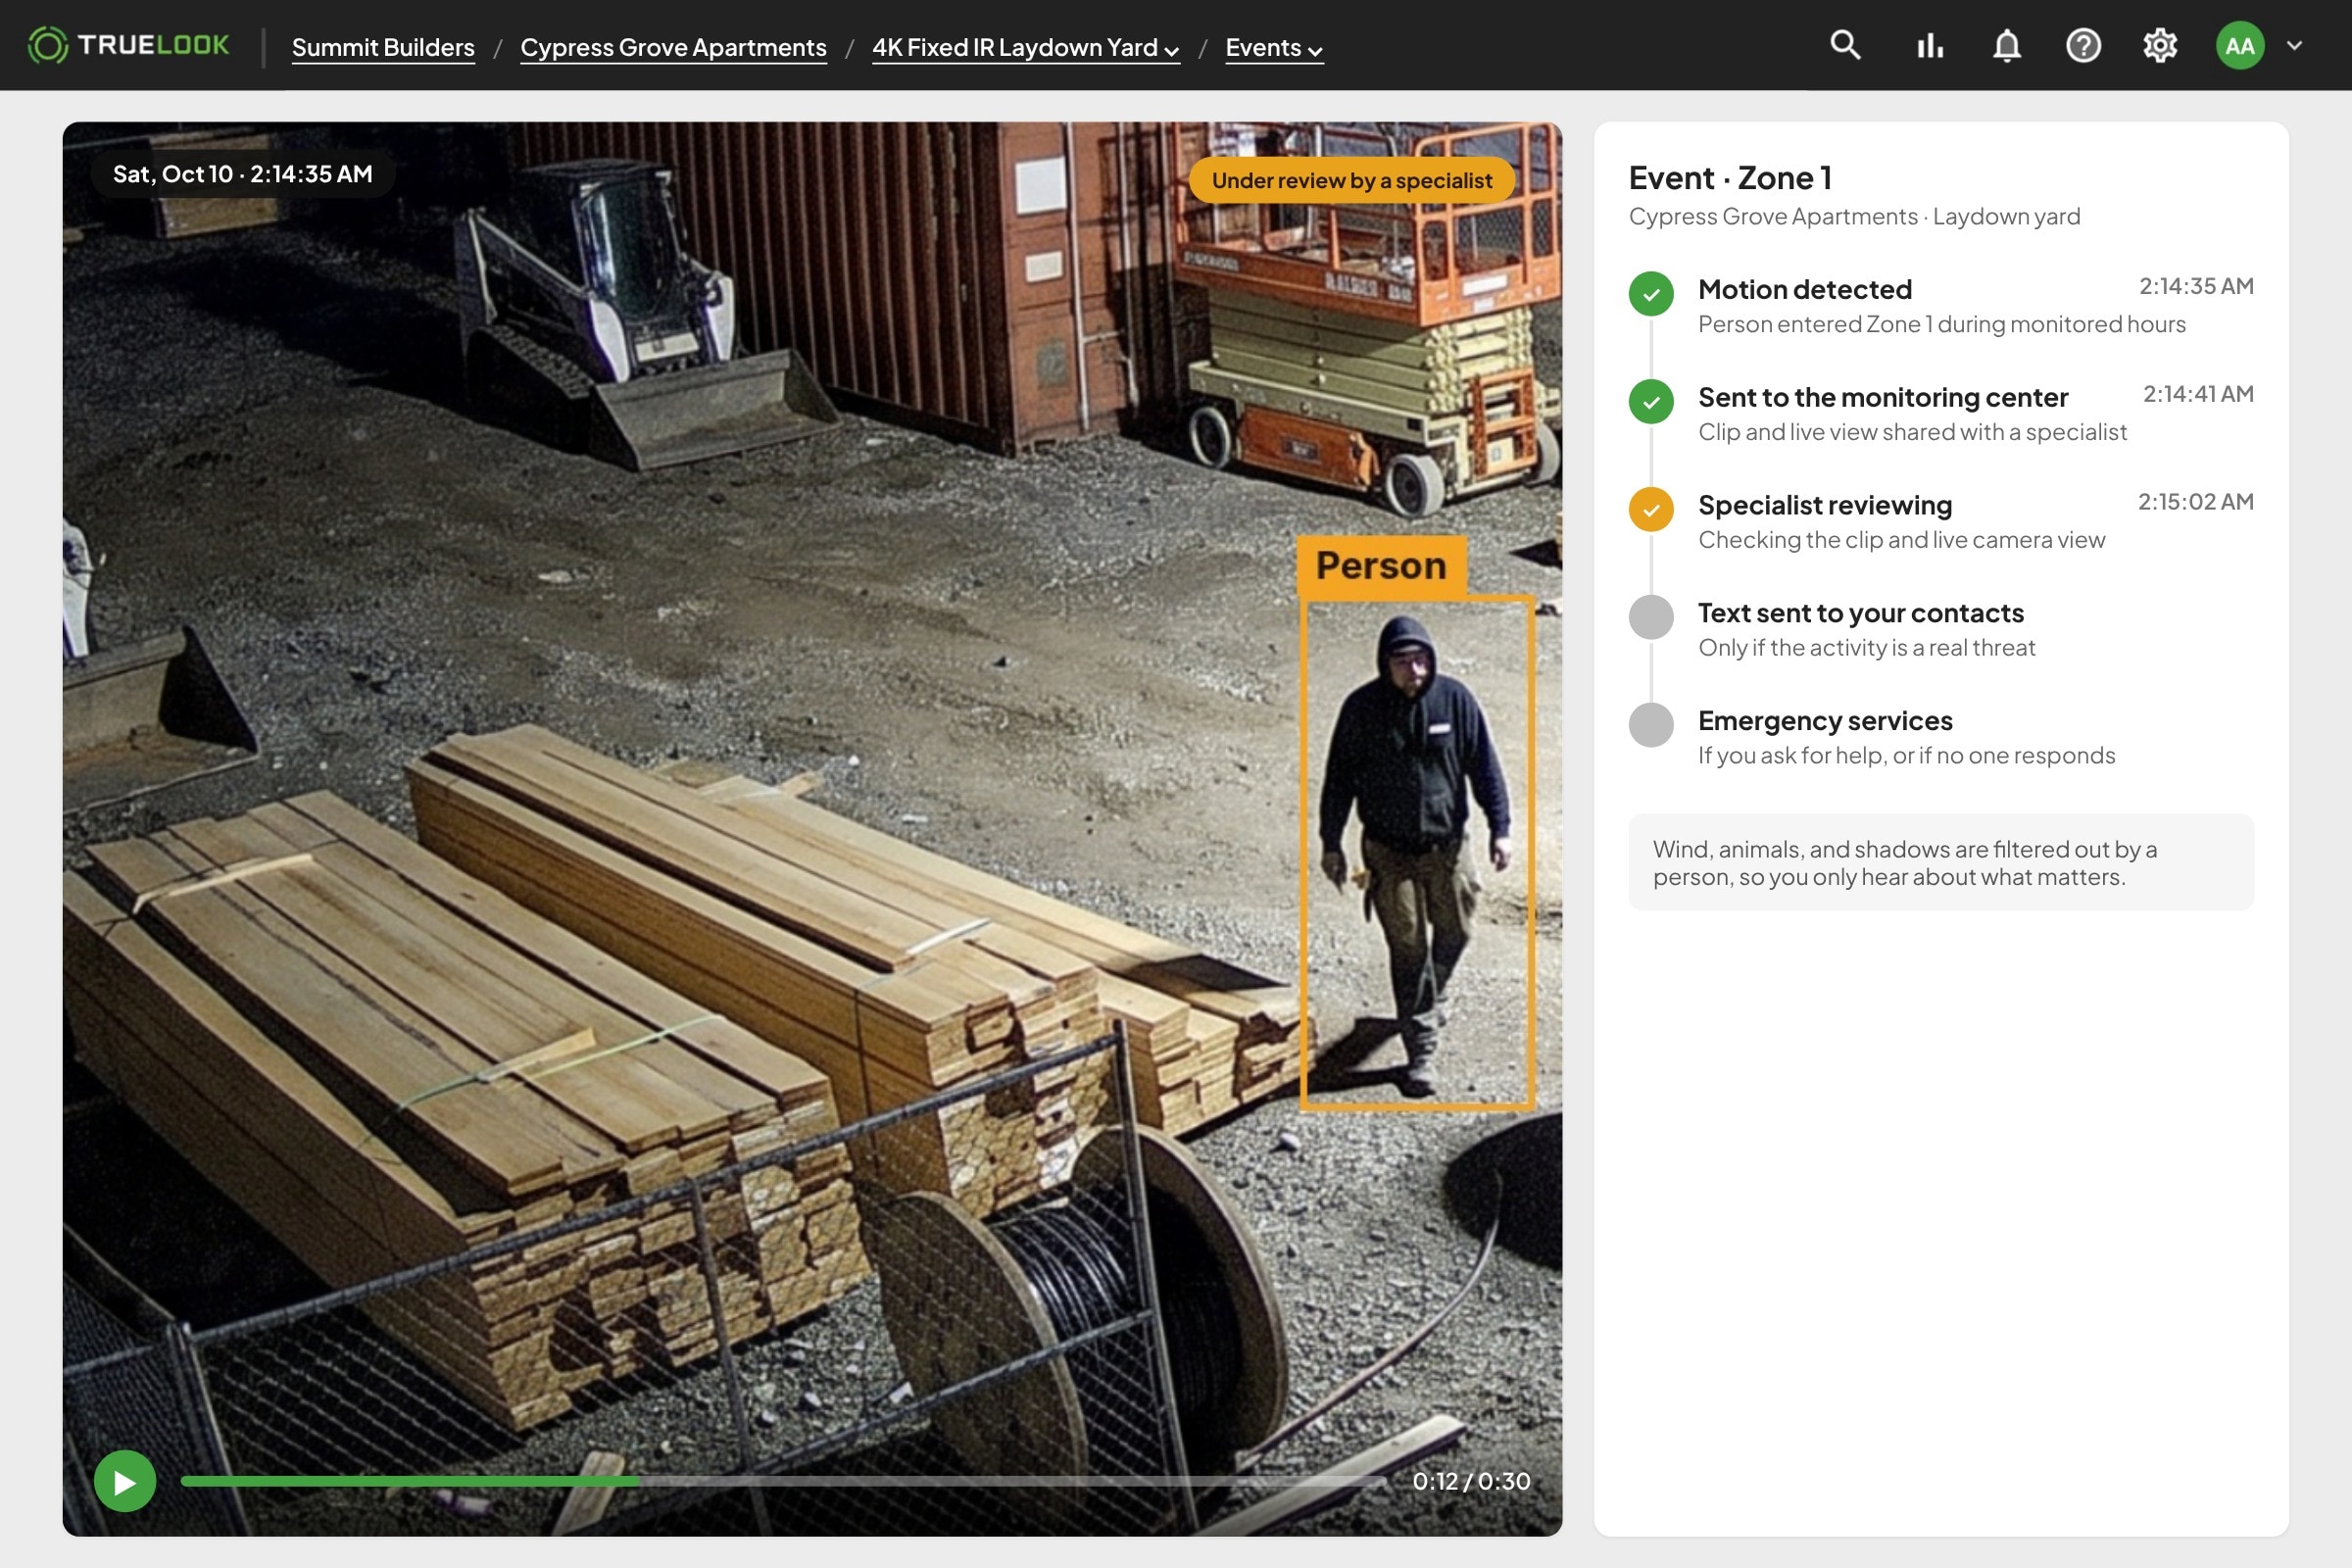Open the 4K Fixed IR Laydown Yard dropdown
Viewport: 2352px width, 1568px height.
[x=1025, y=47]
